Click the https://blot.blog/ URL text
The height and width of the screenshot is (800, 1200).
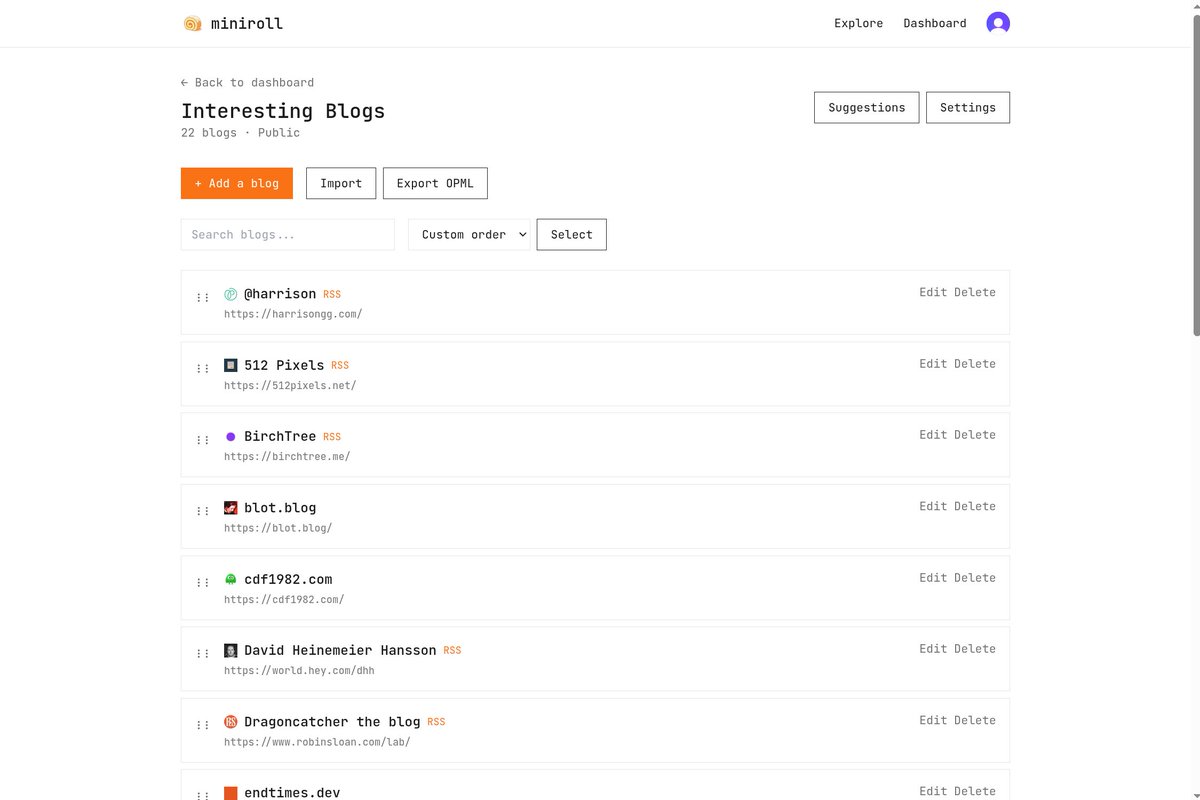278,528
